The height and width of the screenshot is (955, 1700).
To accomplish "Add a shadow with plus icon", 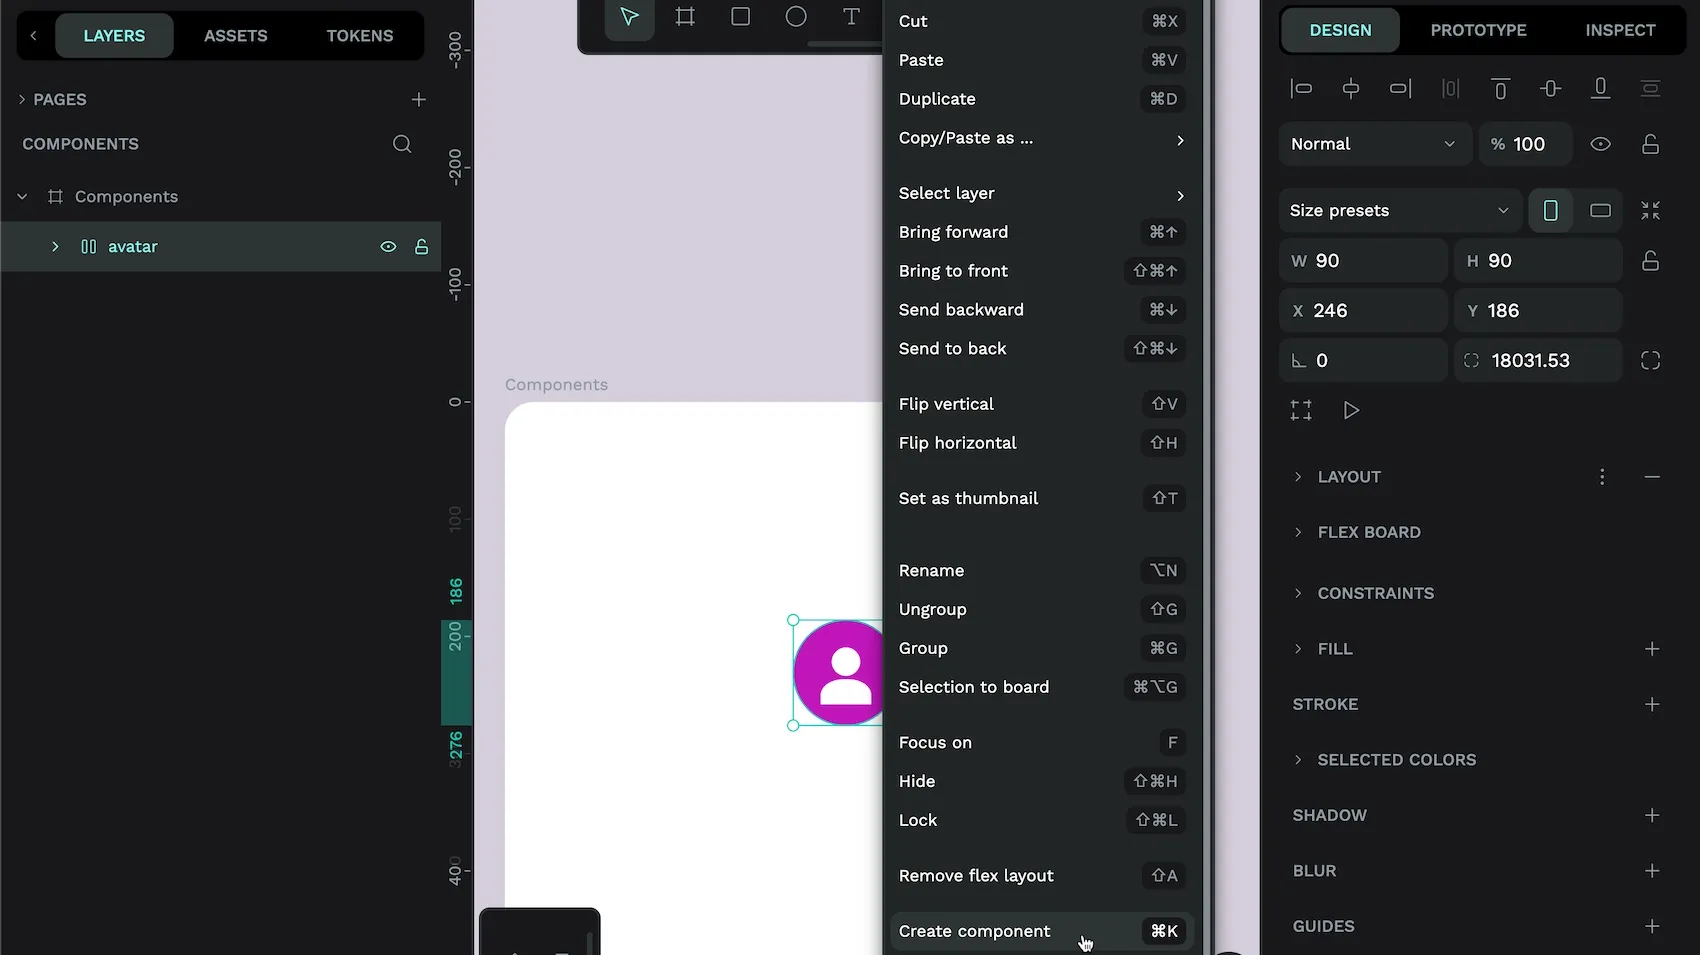I will (x=1652, y=815).
